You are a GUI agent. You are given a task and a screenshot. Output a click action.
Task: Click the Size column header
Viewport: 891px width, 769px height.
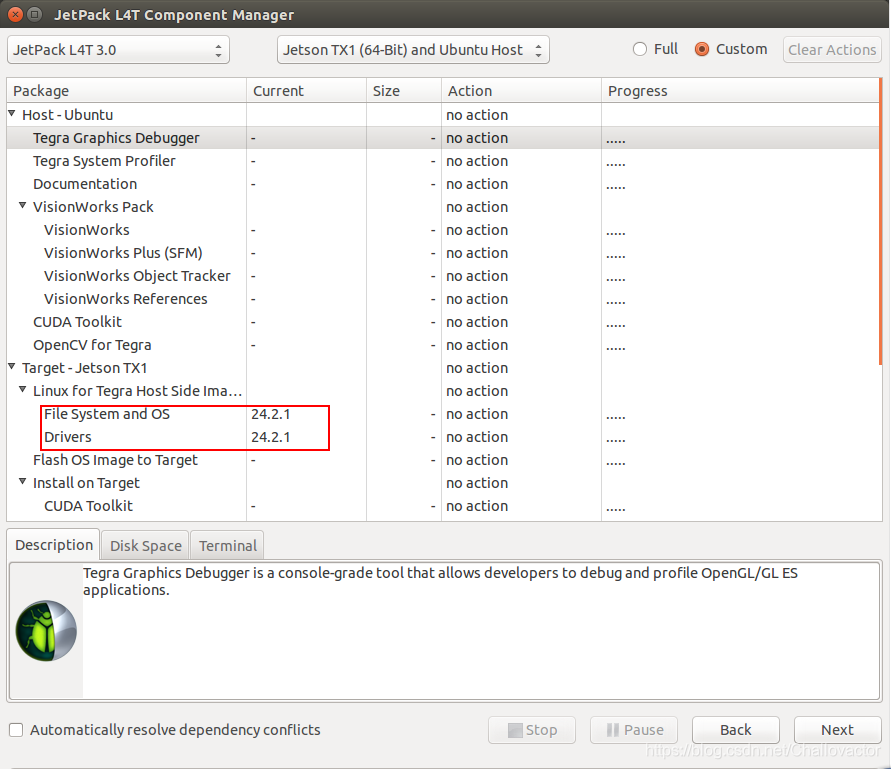tap(404, 91)
